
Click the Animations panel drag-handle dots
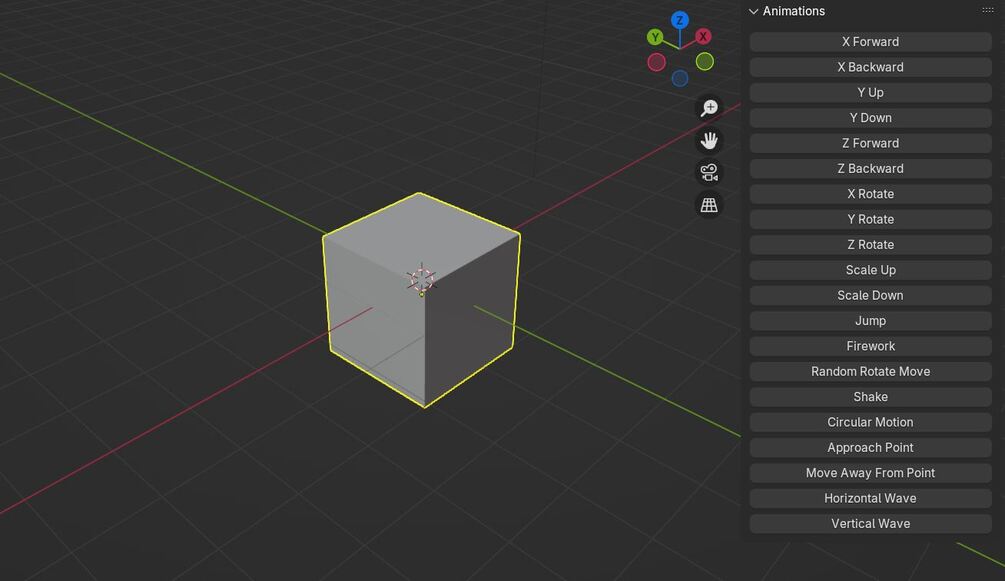(x=988, y=10)
